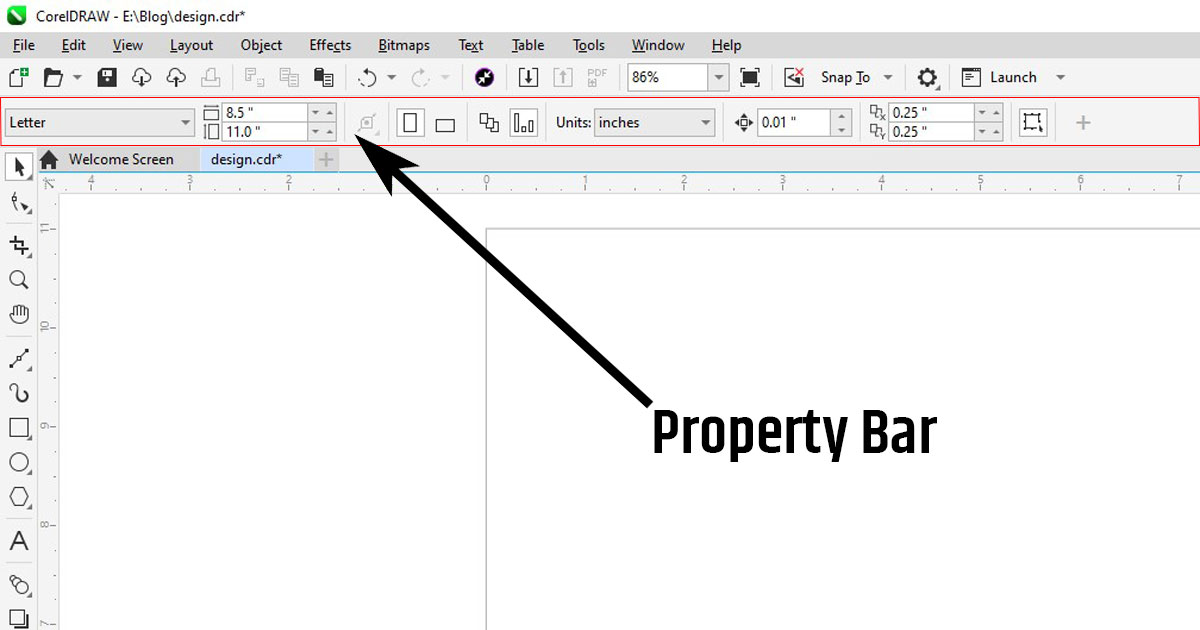The image size is (1200, 630).
Task: Select the Zoom magnifier tool
Action: pos(19,280)
